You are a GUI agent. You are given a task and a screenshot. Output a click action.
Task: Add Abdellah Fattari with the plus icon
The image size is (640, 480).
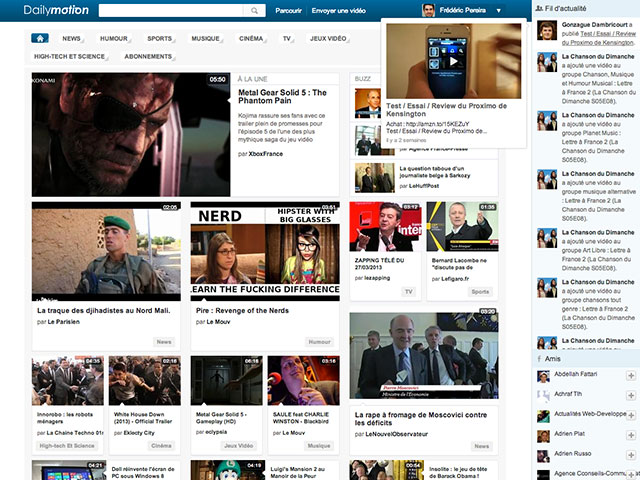coord(631,376)
